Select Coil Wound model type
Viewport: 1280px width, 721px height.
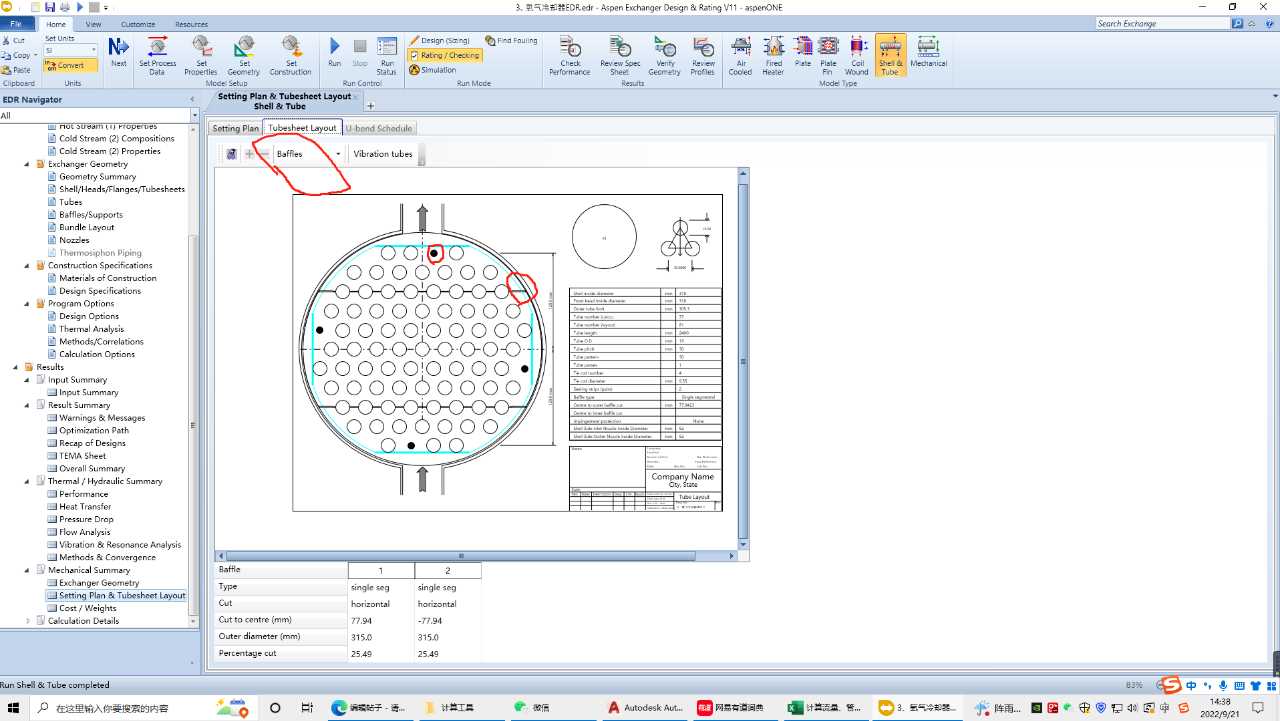click(x=857, y=56)
